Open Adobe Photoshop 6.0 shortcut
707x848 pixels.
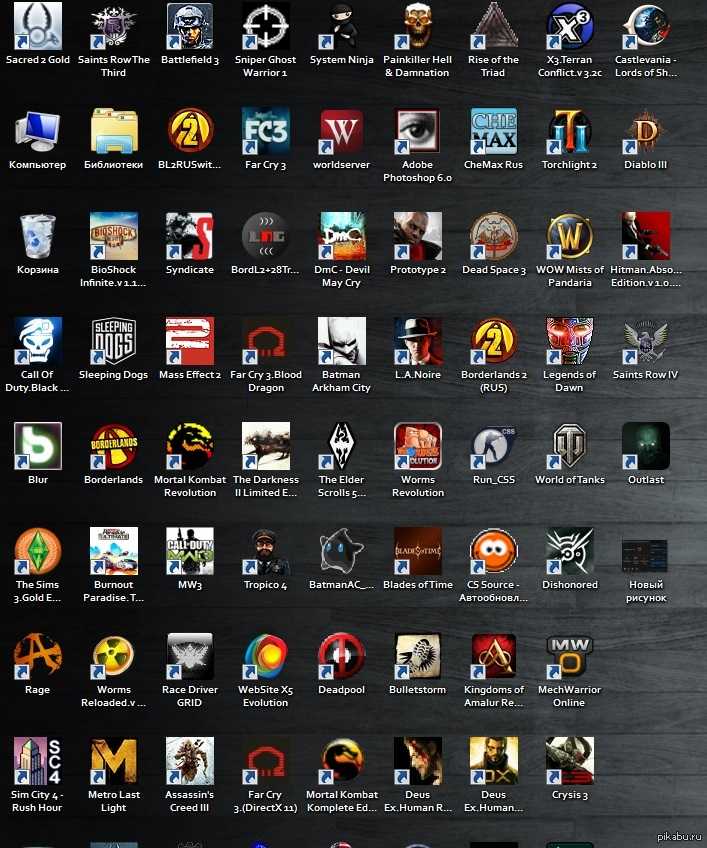click(x=418, y=131)
